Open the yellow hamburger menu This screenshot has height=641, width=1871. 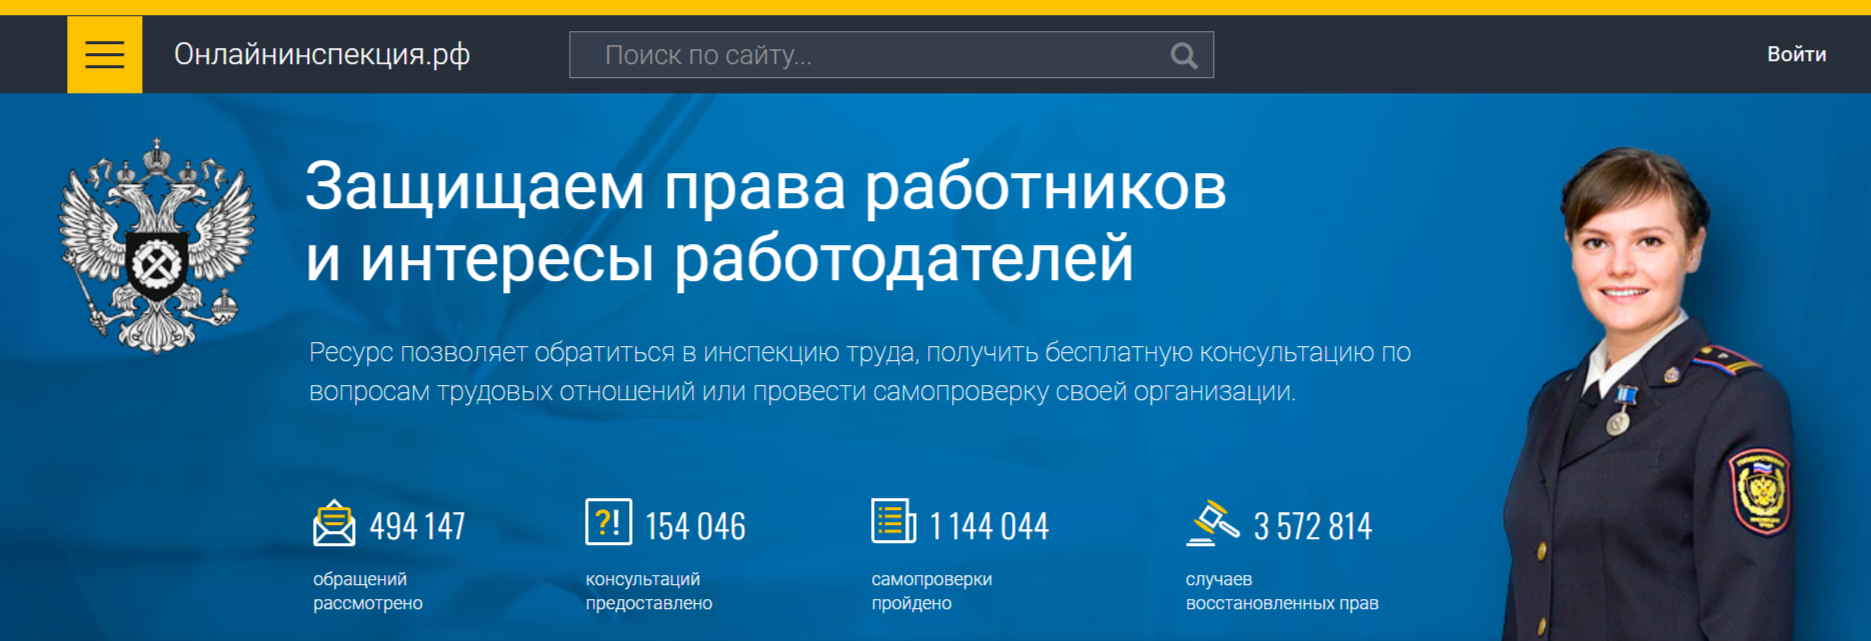104,54
